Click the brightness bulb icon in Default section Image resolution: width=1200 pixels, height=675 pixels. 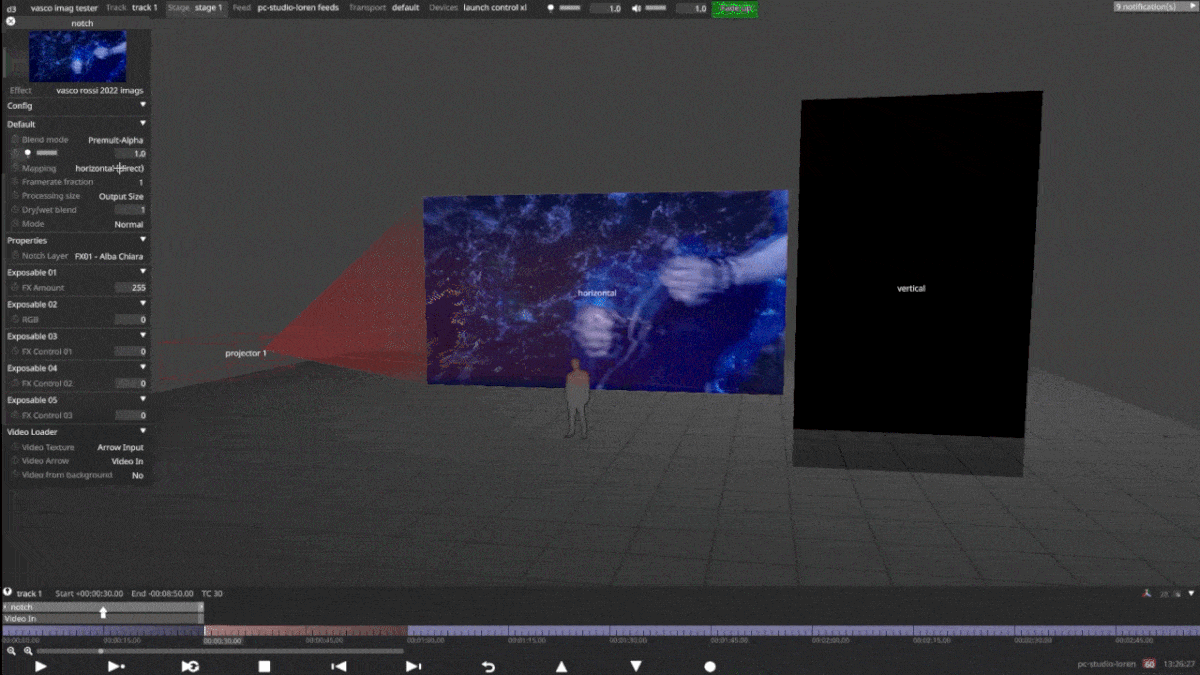(27, 153)
